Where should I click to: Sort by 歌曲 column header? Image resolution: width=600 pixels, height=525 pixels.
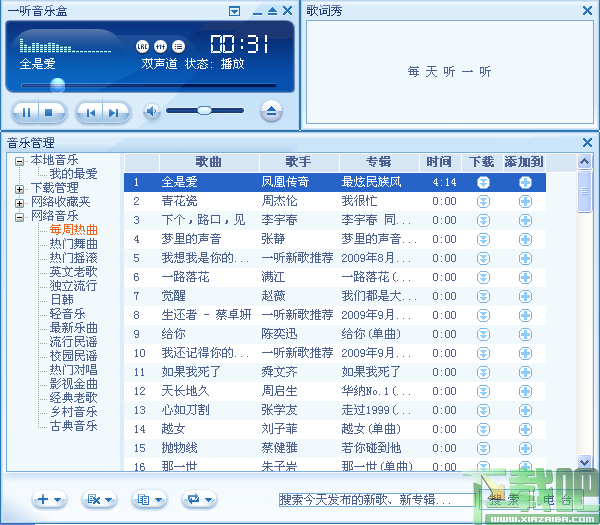[x=209, y=162]
